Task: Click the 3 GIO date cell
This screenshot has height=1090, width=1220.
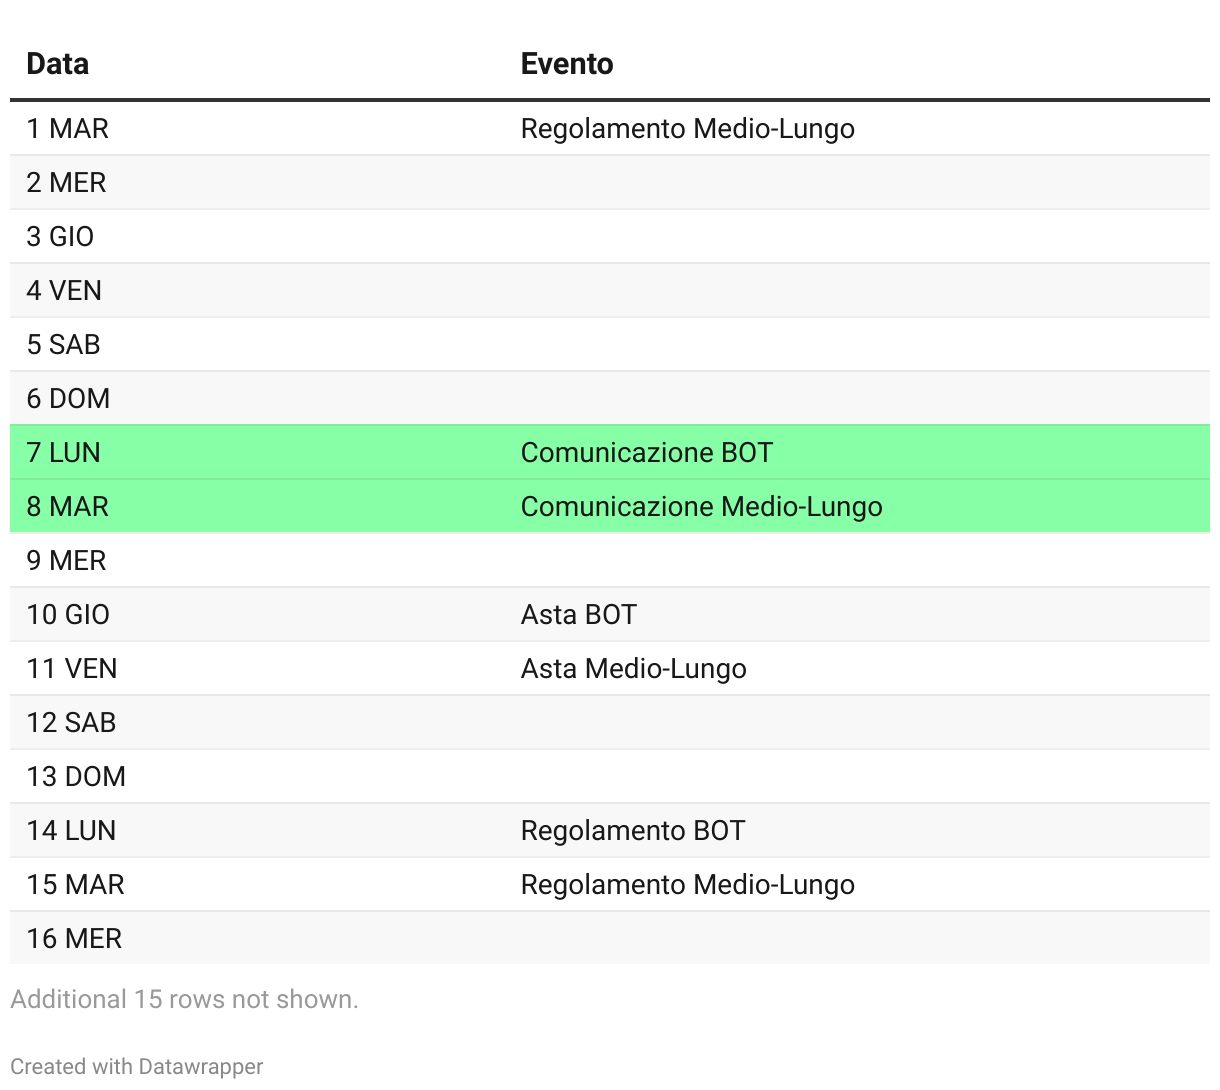Action: point(60,237)
